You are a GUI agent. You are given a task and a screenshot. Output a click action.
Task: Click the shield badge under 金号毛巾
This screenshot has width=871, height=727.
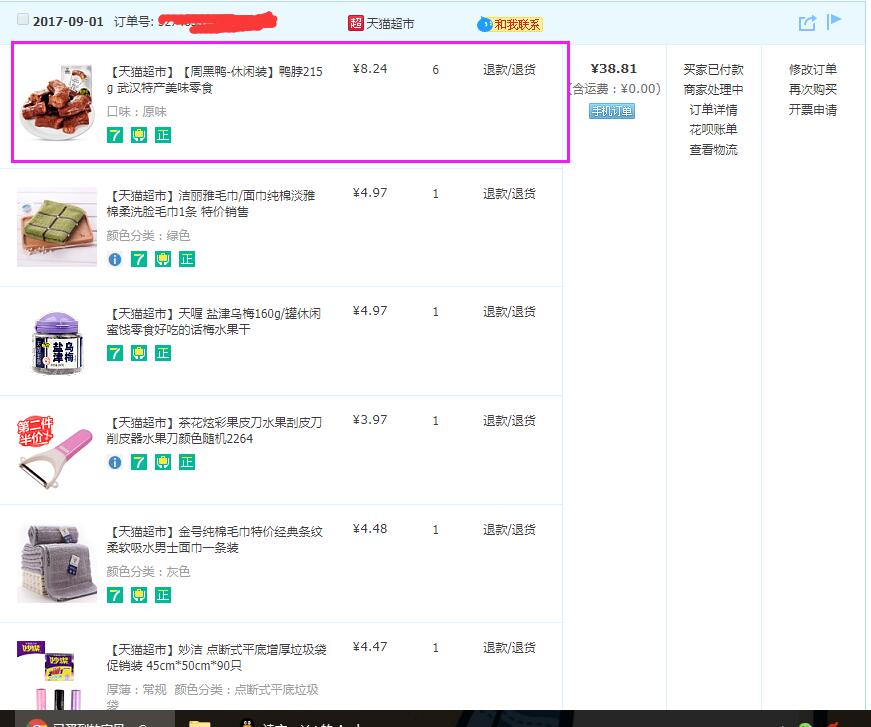[x=139, y=595]
